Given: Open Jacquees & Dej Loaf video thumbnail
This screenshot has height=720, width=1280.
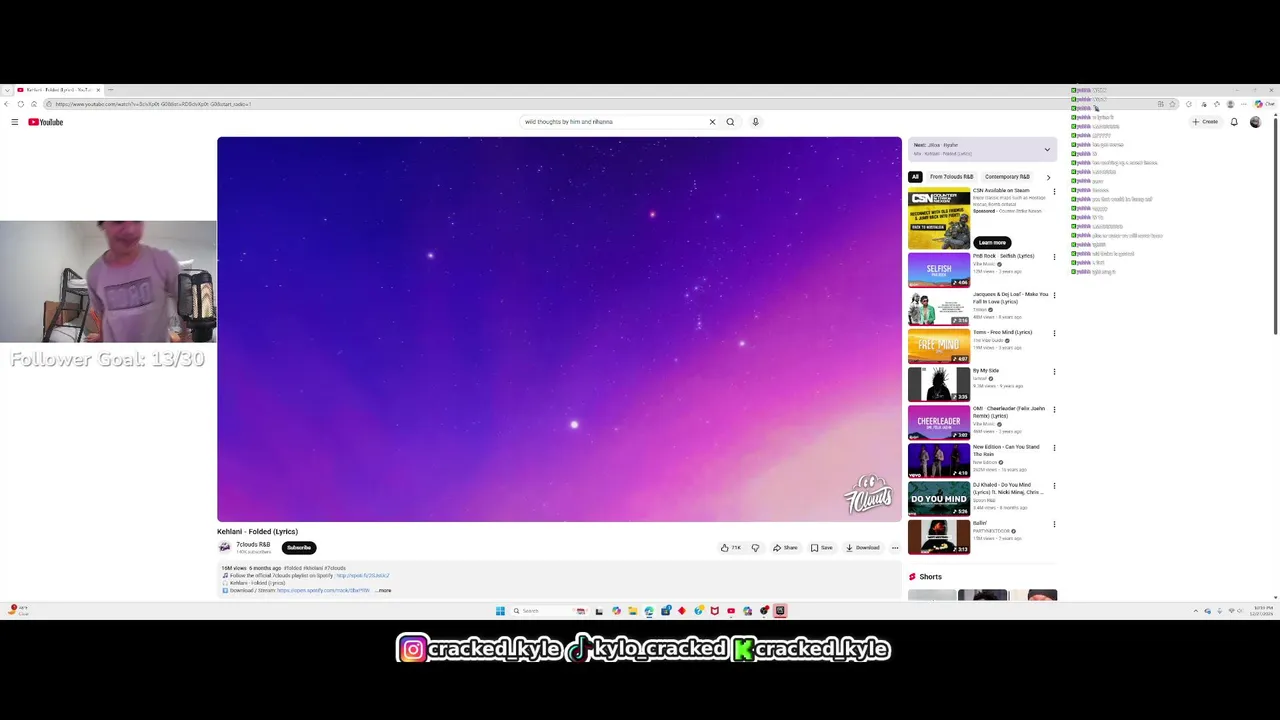Looking at the screenshot, I should click(x=939, y=308).
